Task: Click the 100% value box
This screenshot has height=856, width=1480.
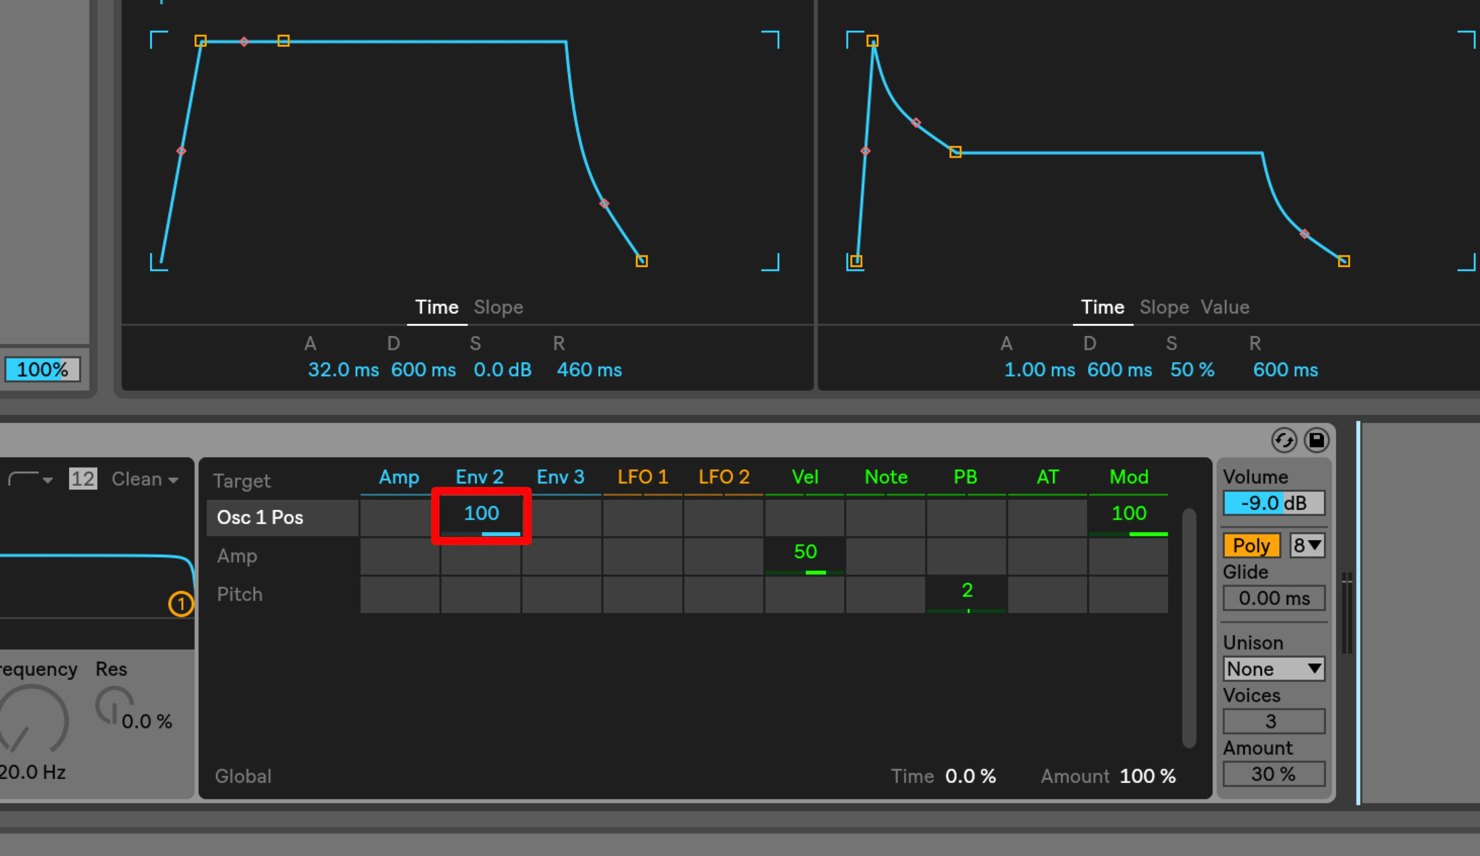Action: click(42, 369)
